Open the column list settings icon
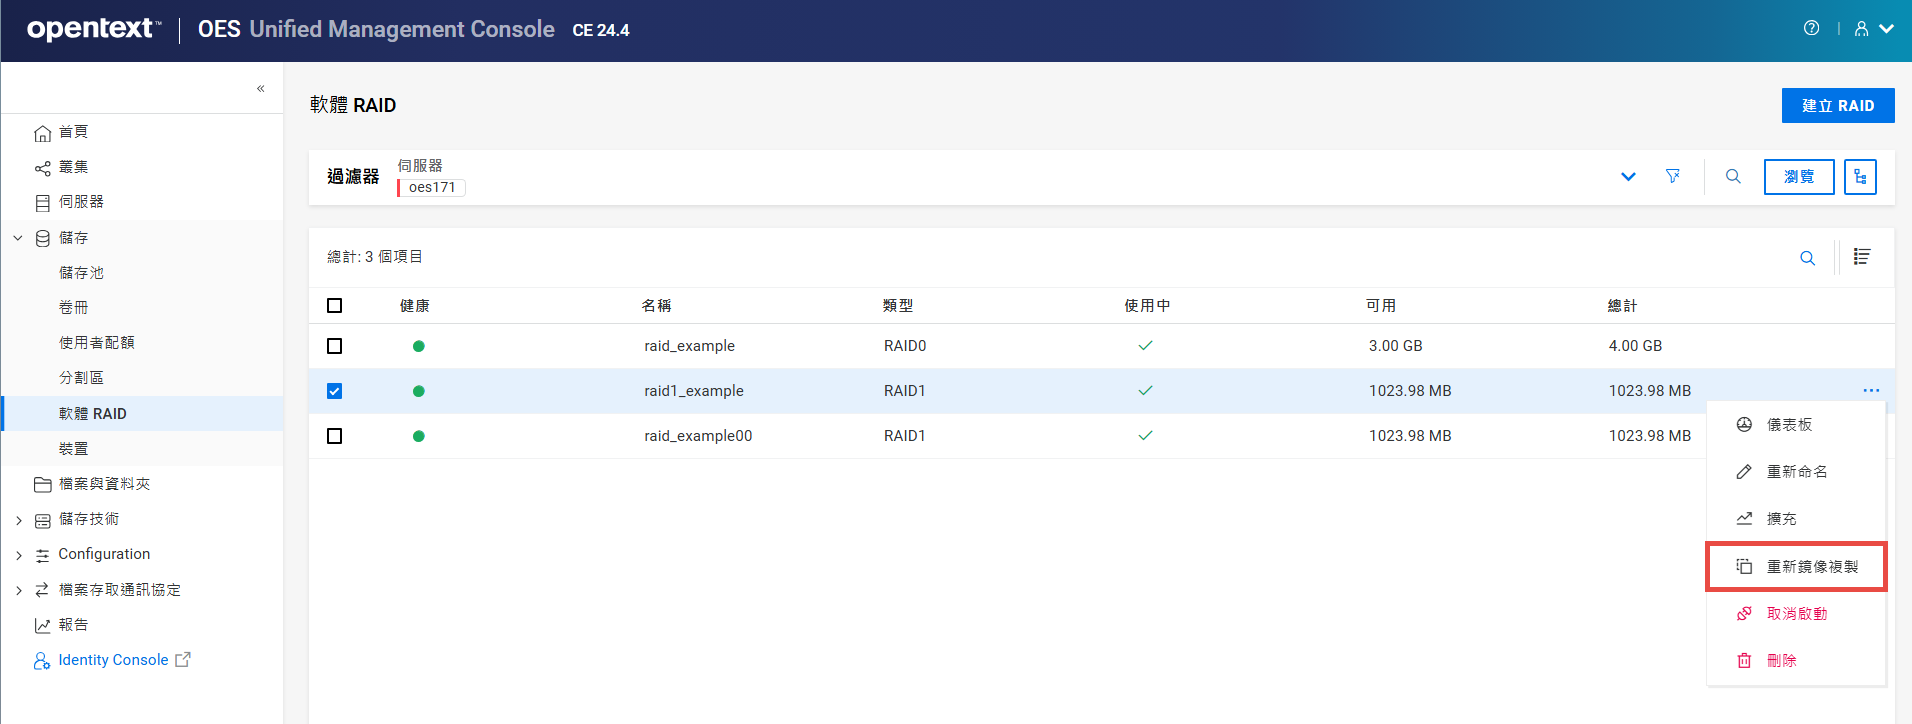Screen dimensions: 1912x724 [1861, 257]
